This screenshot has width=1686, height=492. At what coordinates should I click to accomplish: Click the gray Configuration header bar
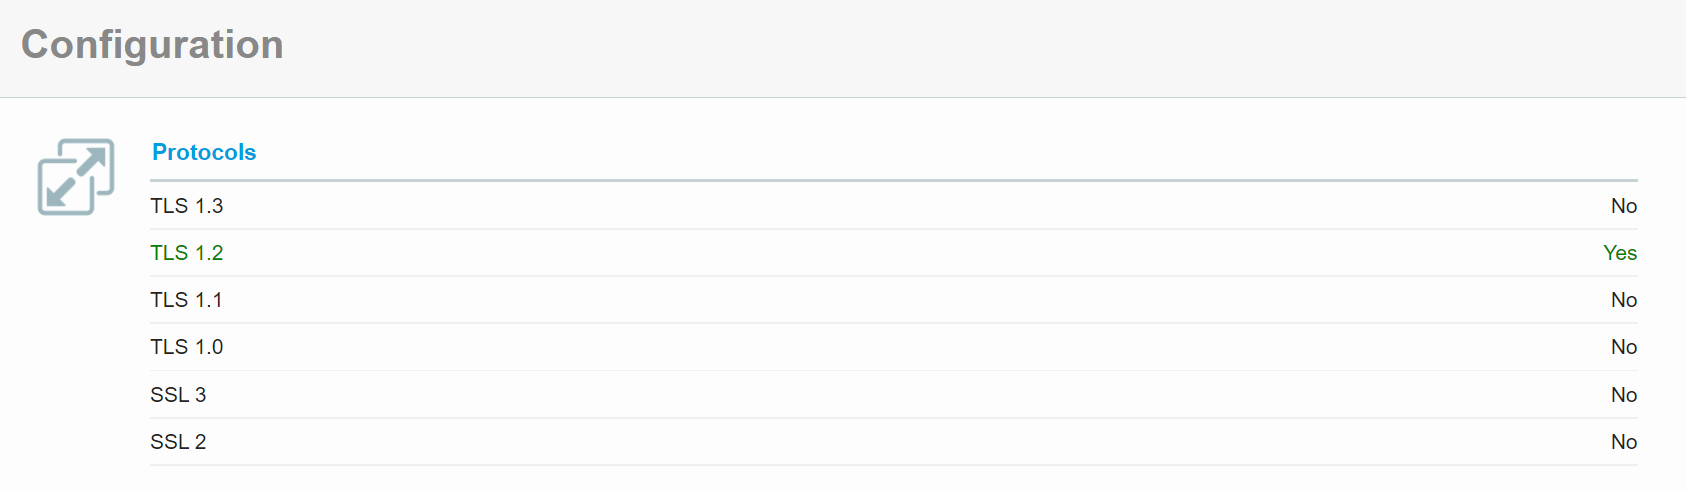pyautogui.click(x=843, y=48)
